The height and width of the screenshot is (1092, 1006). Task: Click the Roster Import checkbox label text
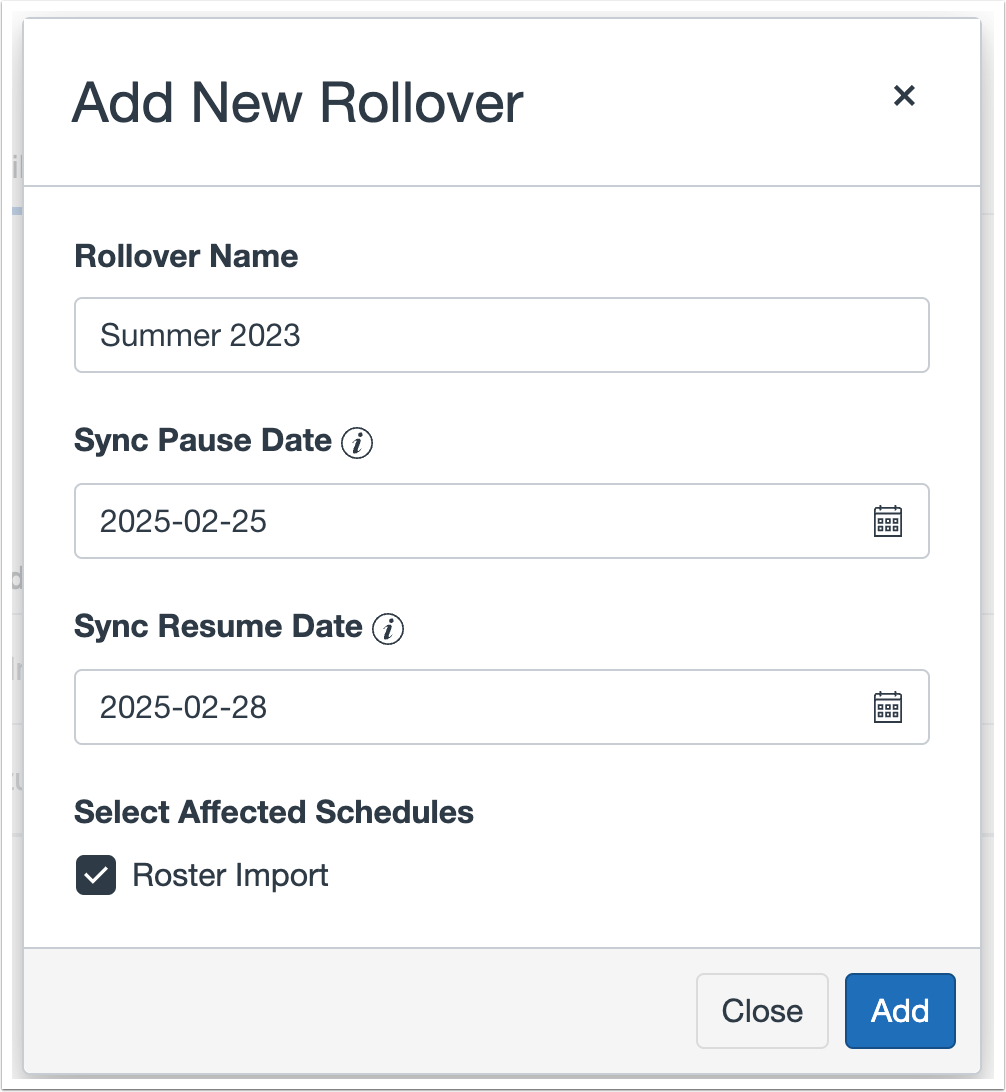point(230,876)
